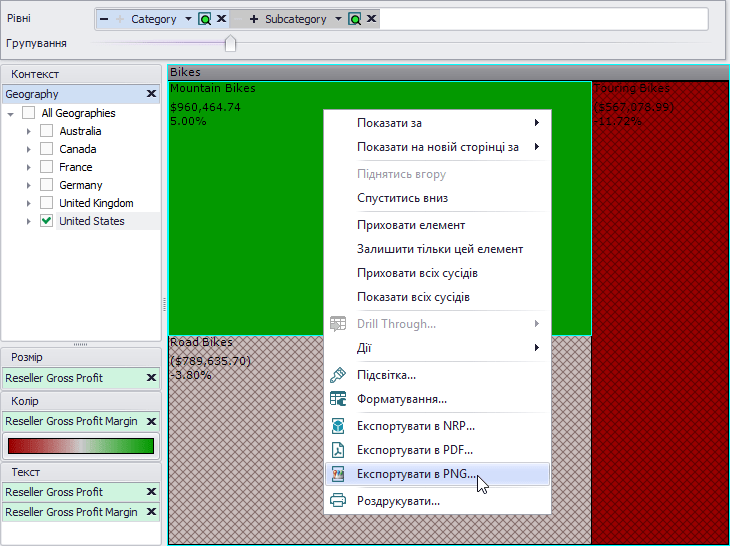
Task: Expand the Australia tree node
Action: pyautogui.click(x=28, y=132)
